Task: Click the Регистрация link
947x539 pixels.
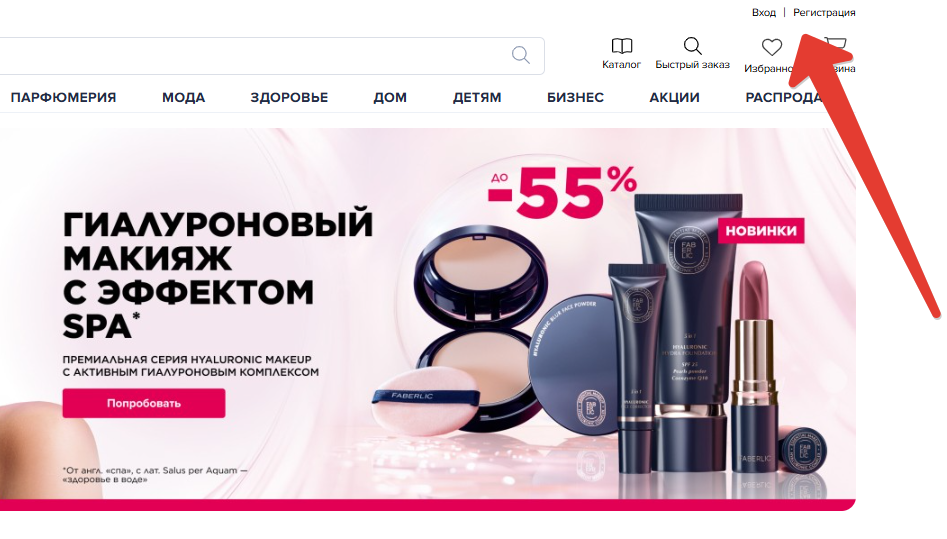Action: tap(824, 12)
